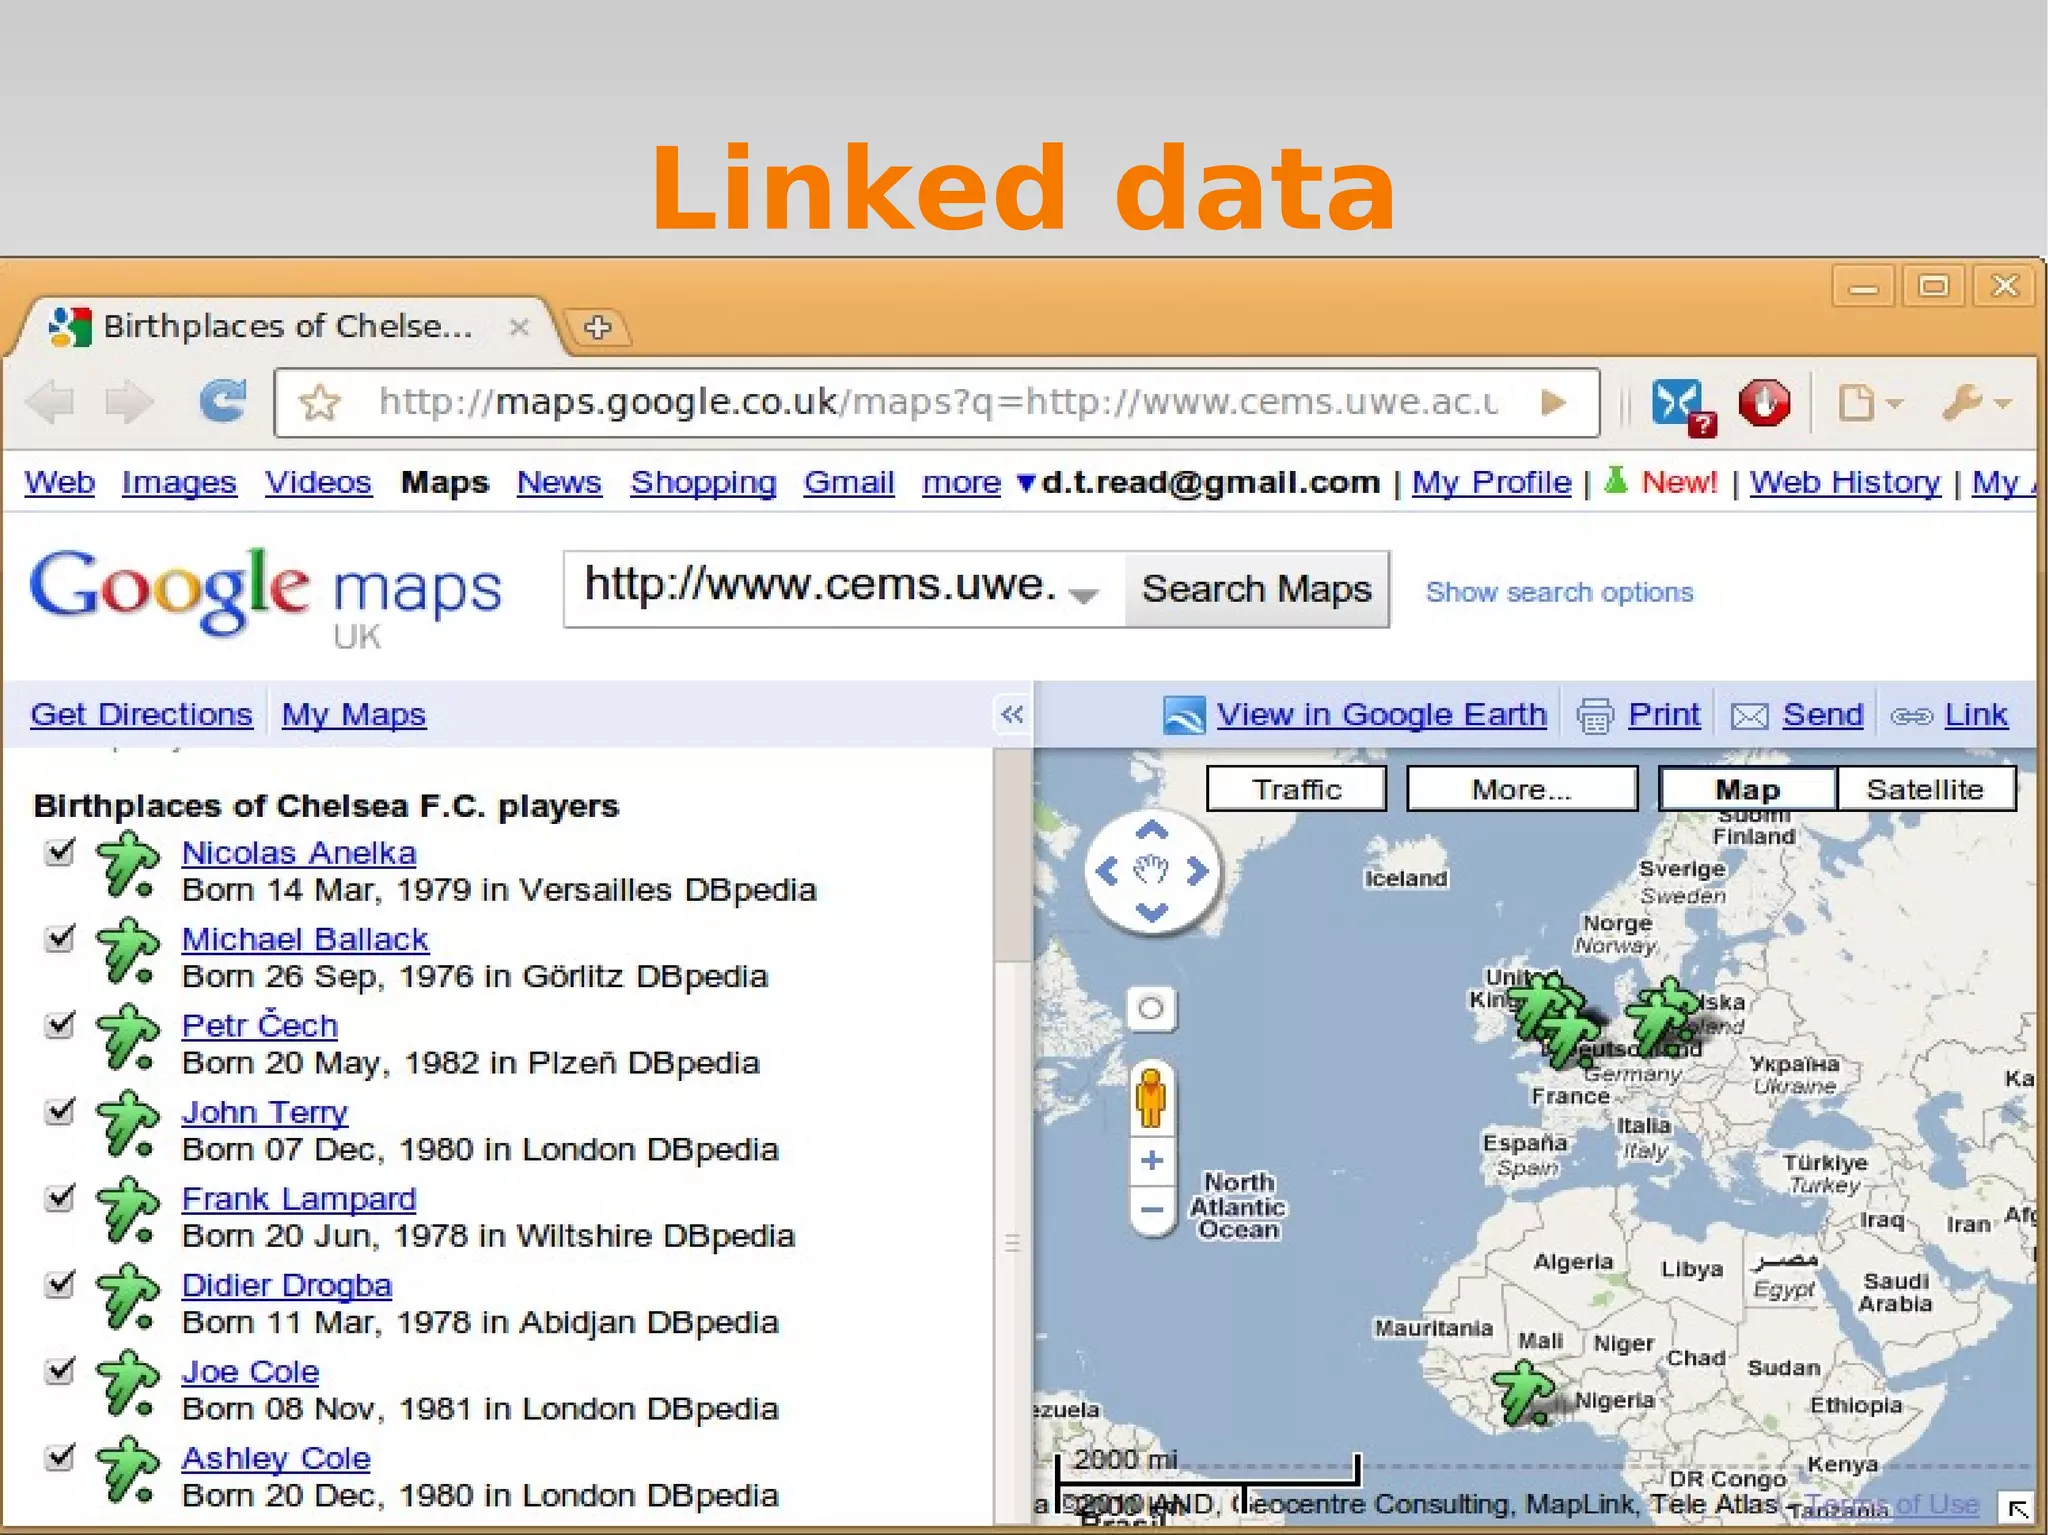This screenshot has height=1535, width=2048.
Task: Pan the map up
Action: click(x=1152, y=831)
